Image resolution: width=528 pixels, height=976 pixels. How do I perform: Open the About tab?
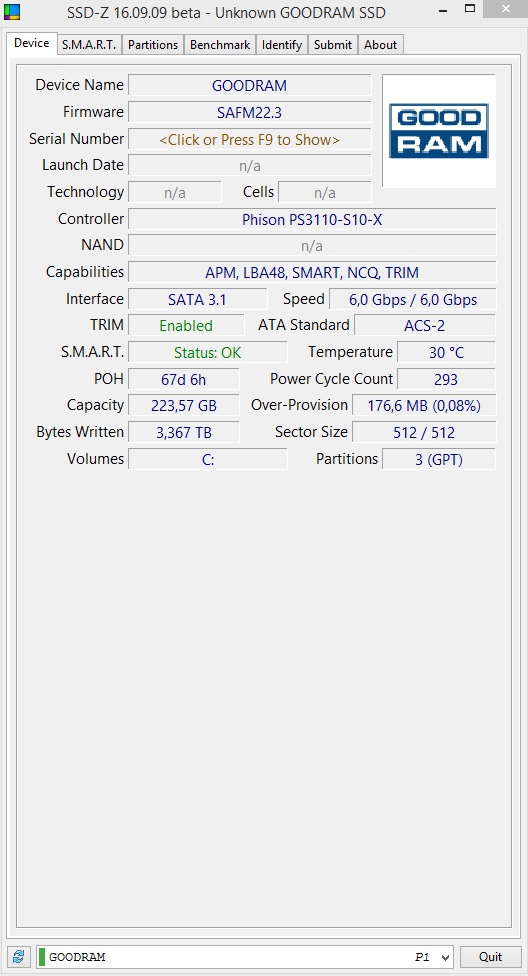point(380,45)
